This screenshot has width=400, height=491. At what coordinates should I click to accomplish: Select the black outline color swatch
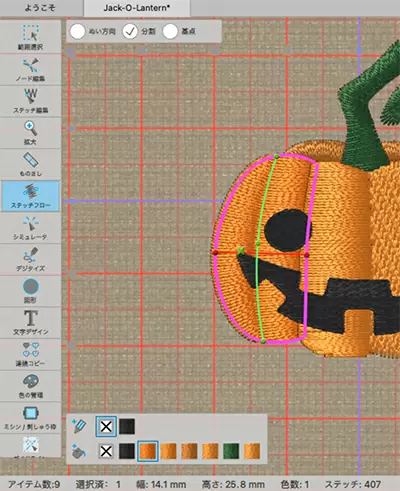tap(127, 426)
